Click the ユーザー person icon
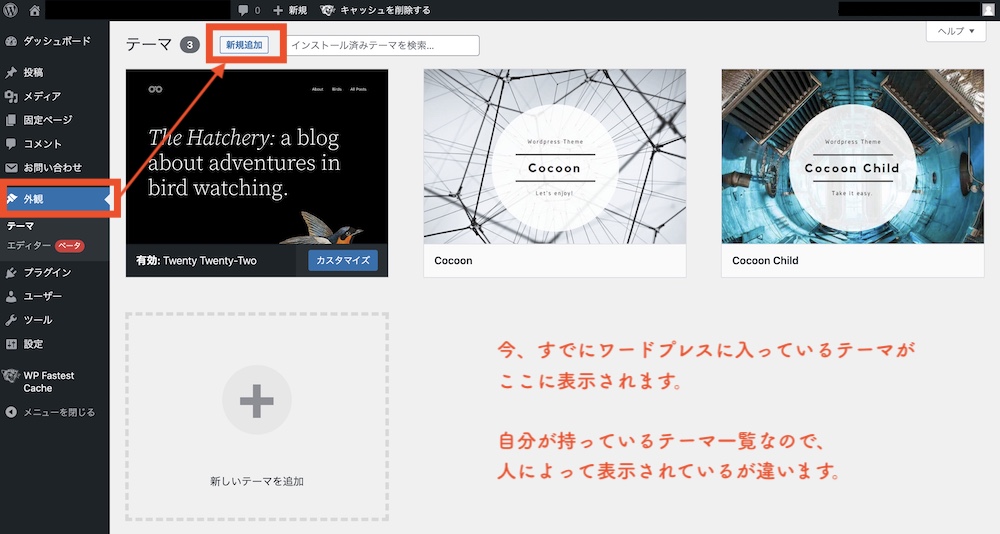Screen dimensions: 1000x534 11,297
